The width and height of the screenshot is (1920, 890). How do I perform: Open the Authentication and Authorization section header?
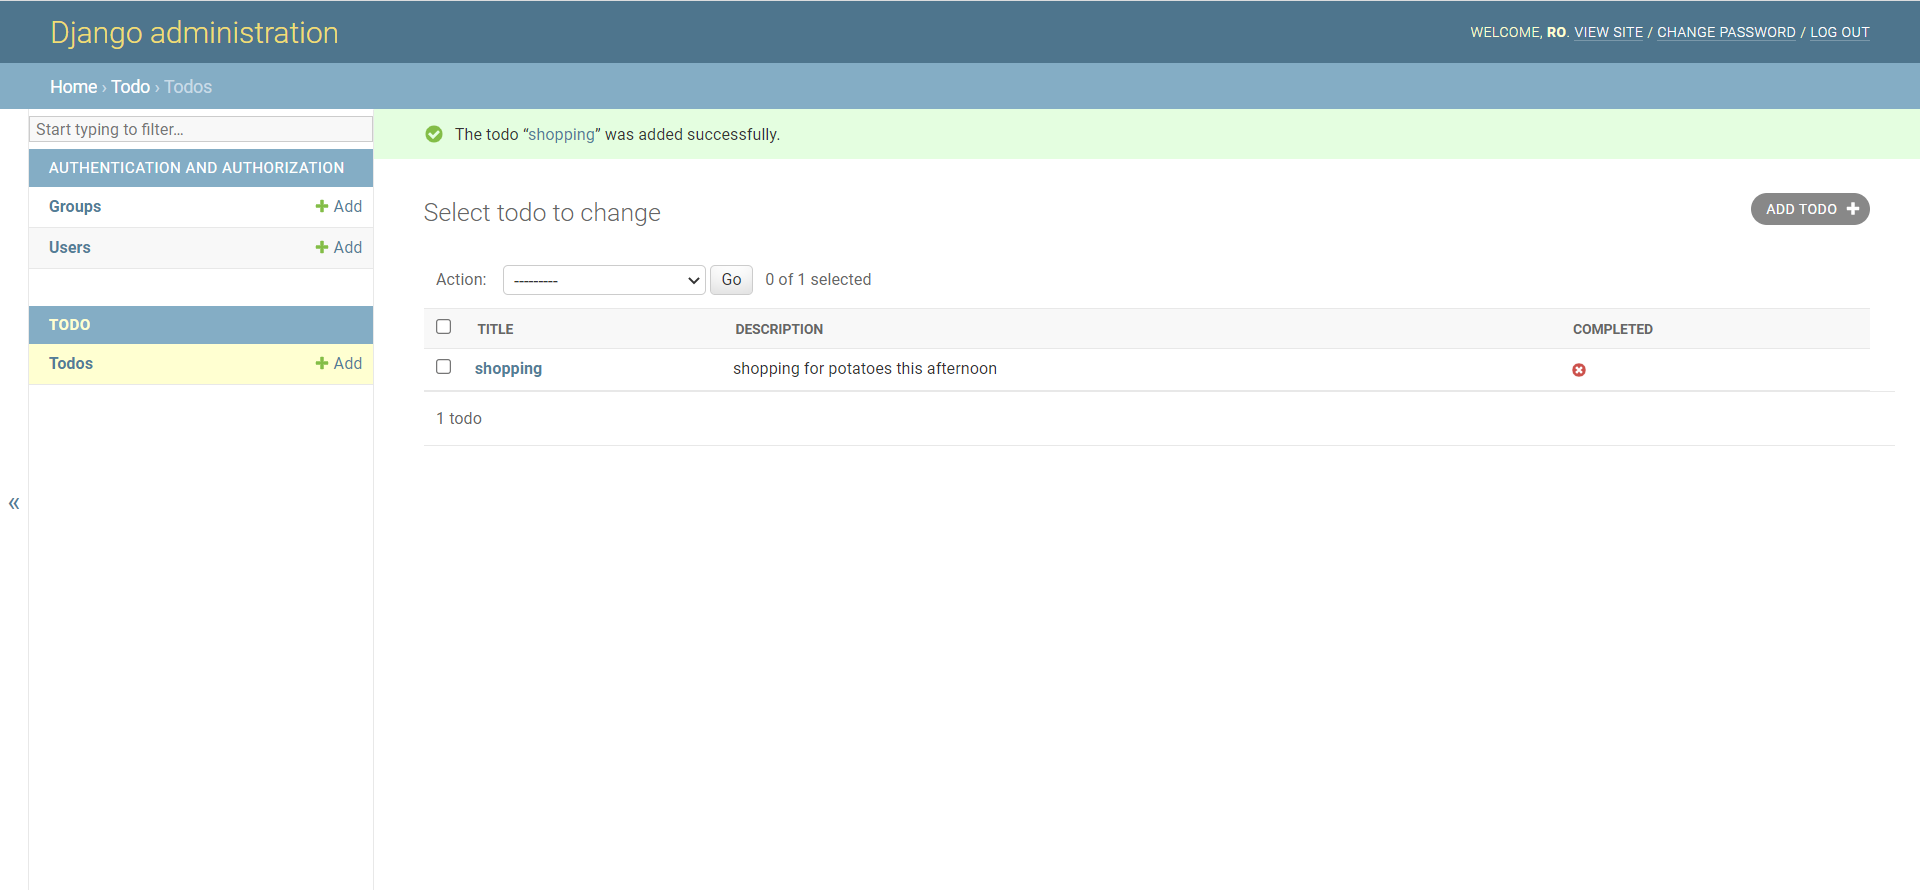pos(196,168)
